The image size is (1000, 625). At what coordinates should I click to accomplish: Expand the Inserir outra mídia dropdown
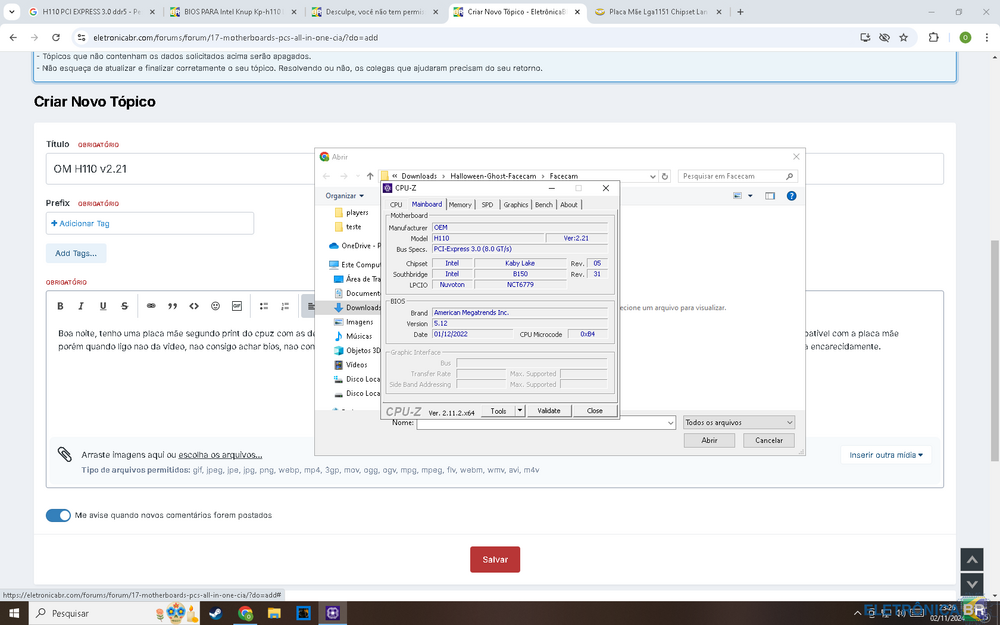pyautogui.click(x=885, y=455)
